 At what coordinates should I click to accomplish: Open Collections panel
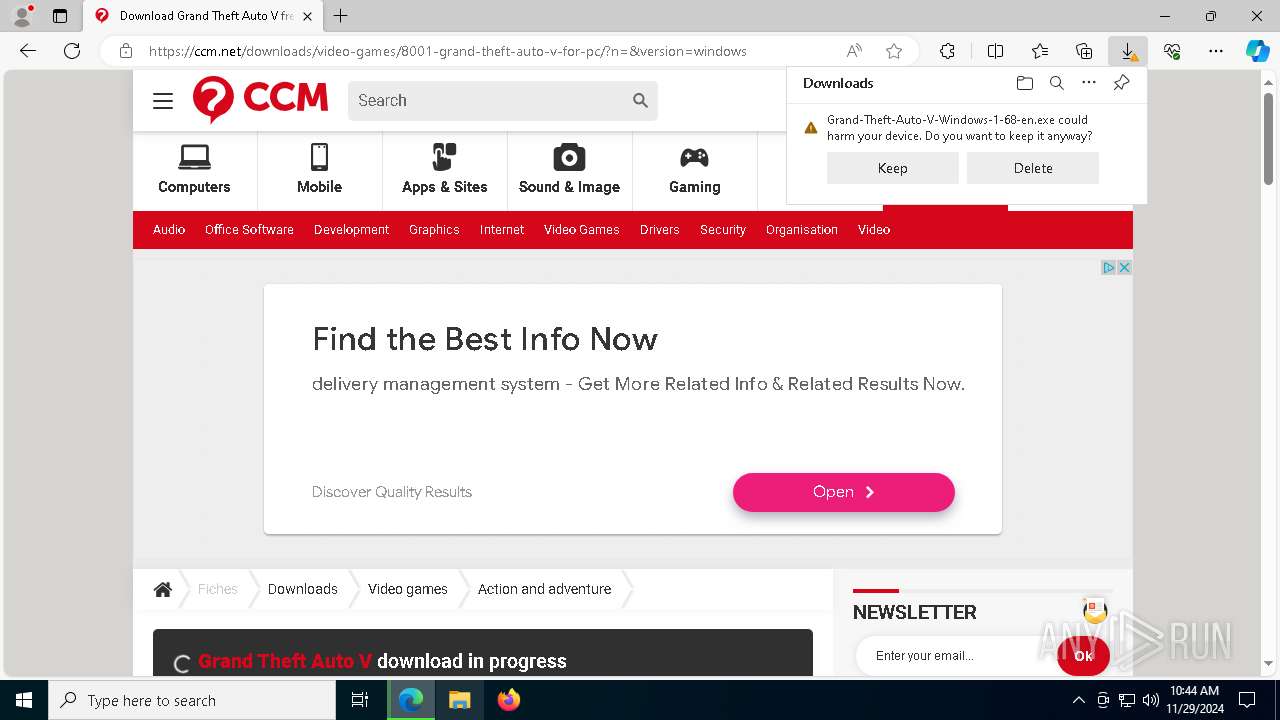point(1084,51)
